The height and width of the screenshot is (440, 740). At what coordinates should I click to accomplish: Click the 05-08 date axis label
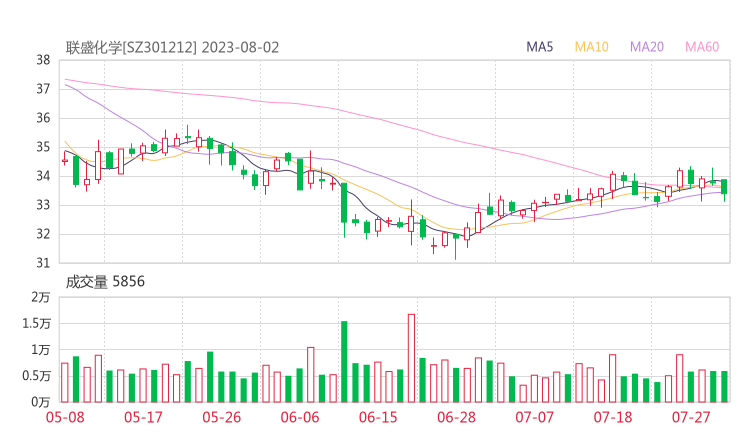coord(65,417)
